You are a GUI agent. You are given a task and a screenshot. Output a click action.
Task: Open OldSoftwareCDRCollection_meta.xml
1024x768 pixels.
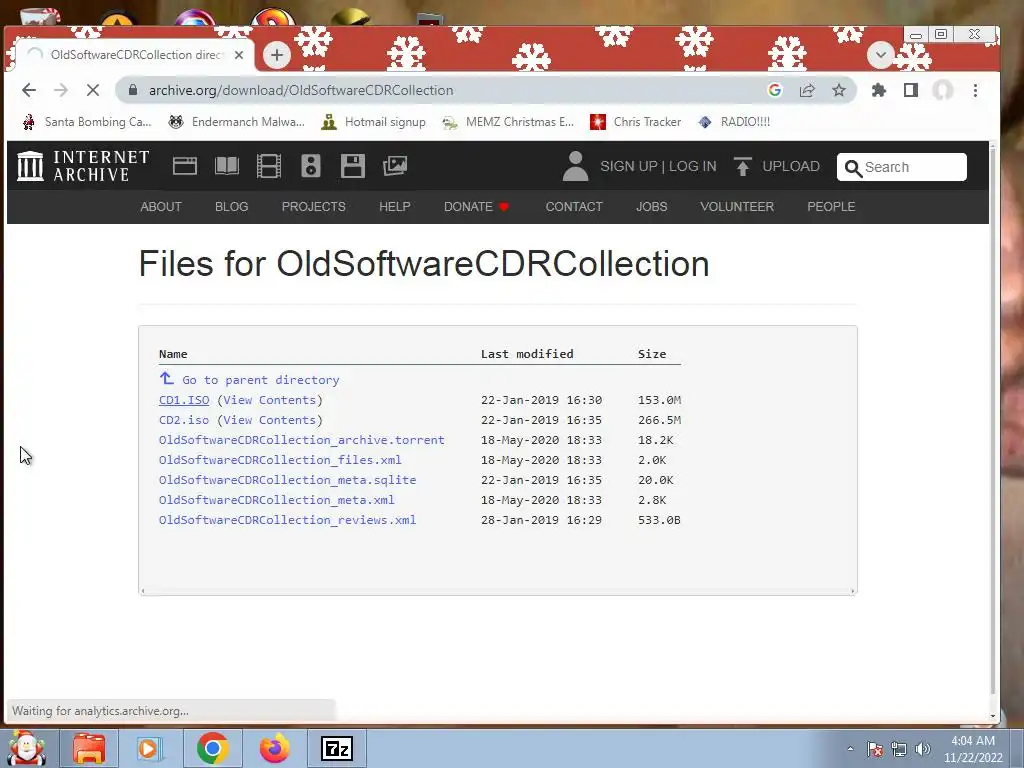pyautogui.click(x=276, y=500)
